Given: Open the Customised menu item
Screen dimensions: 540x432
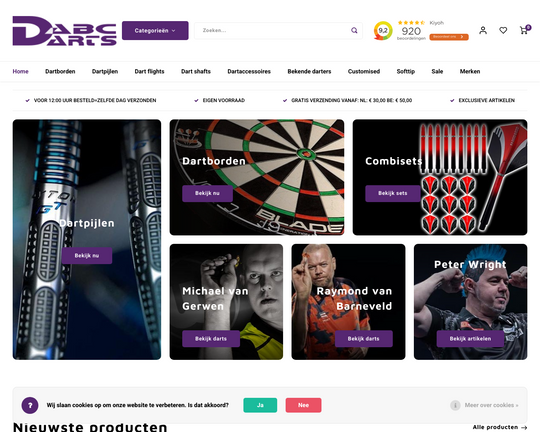Looking at the screenshot, I should coord(364,71).
